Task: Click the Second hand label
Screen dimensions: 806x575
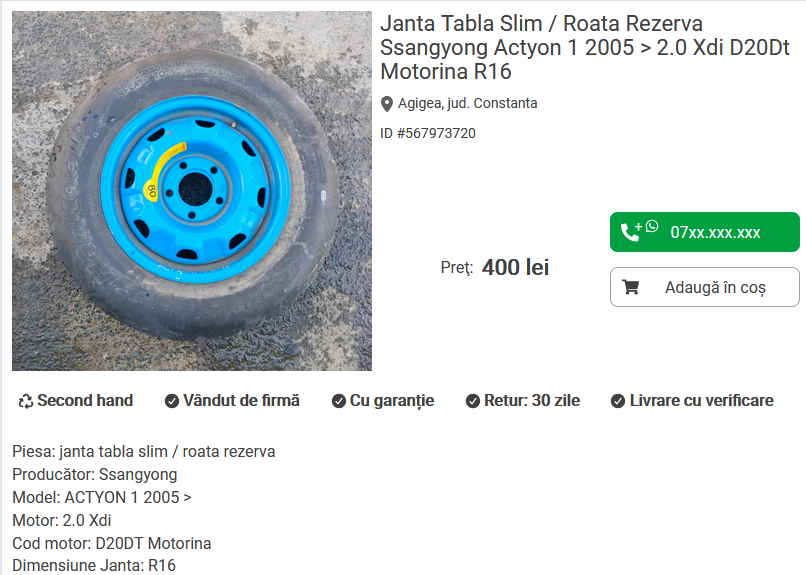Action: click(85, 400)
